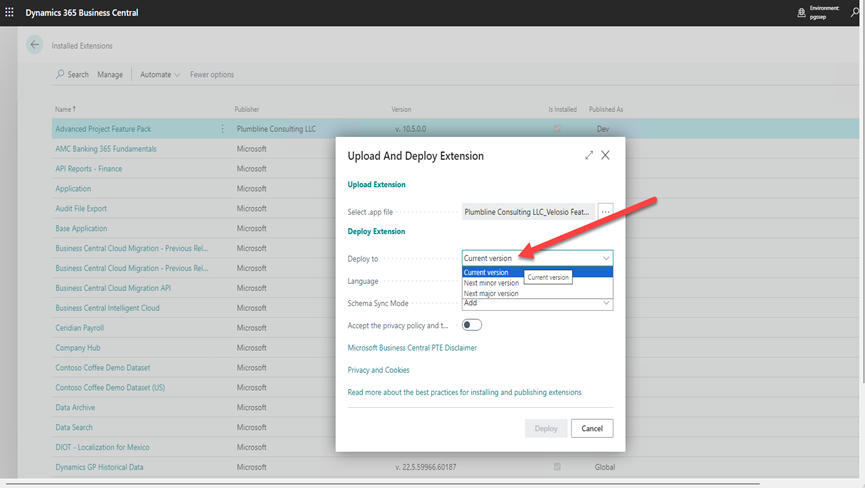Image resolution: width=865 pixels, height=488 pixels.
Task: Go back using the arrow button
Action: [x=35, y=45]
